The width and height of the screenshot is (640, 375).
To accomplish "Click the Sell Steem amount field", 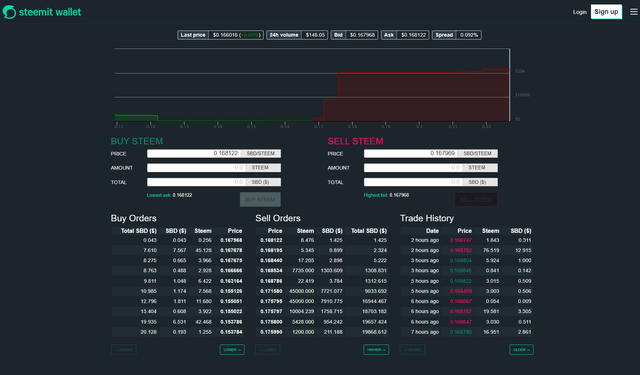I will coord(413,168).
